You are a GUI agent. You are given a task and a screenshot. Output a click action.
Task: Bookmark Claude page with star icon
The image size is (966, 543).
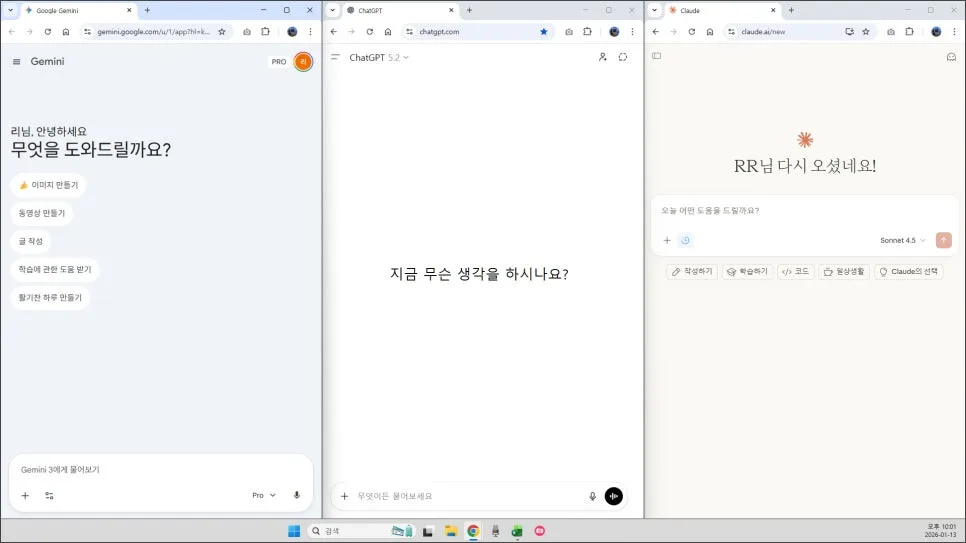[x=866, y=31]
